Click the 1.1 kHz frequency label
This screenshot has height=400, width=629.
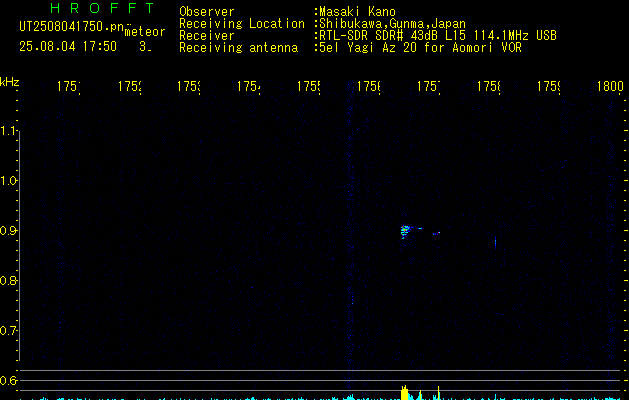click(x=8, y=131)
